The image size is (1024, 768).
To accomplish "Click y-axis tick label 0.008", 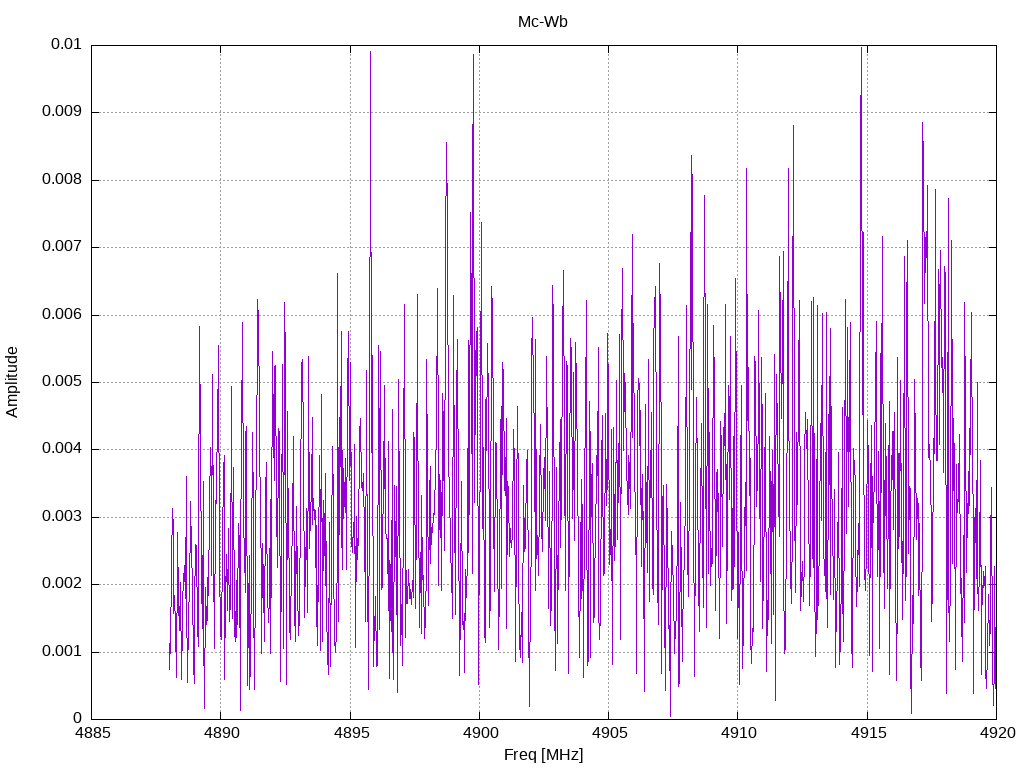I will point(62,180).
